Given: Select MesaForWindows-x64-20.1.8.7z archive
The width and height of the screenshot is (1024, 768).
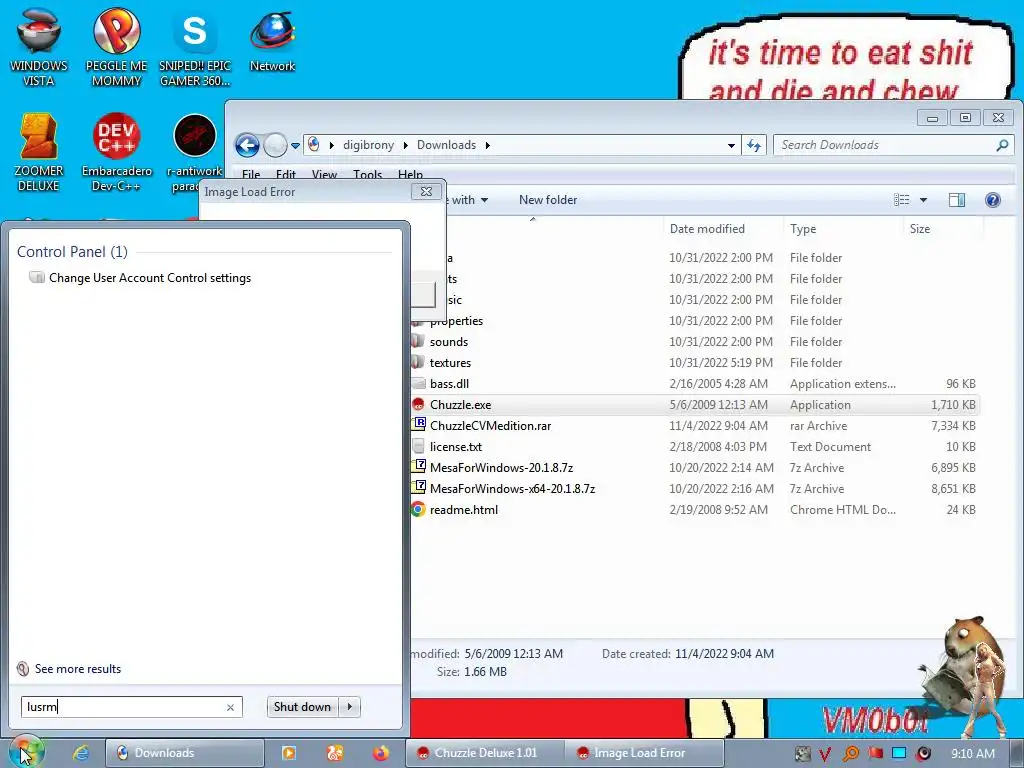Looking at the screenshot, I should click(512, 488).
